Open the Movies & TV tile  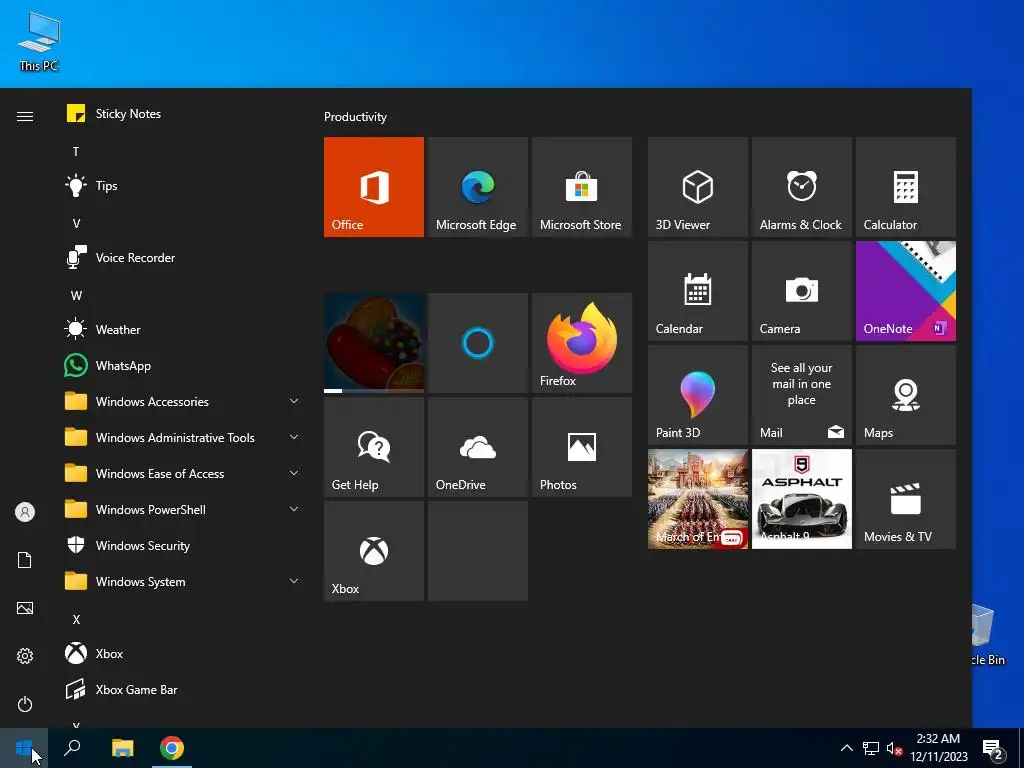coord(906,499)
